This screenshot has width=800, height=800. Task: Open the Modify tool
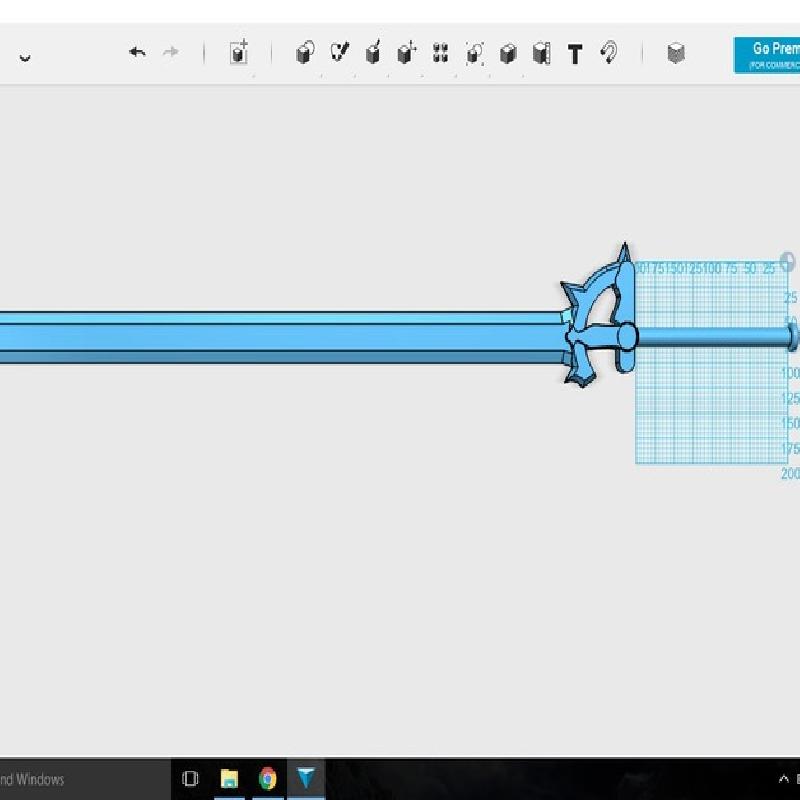pyautogui.click(x=406, y=53)
